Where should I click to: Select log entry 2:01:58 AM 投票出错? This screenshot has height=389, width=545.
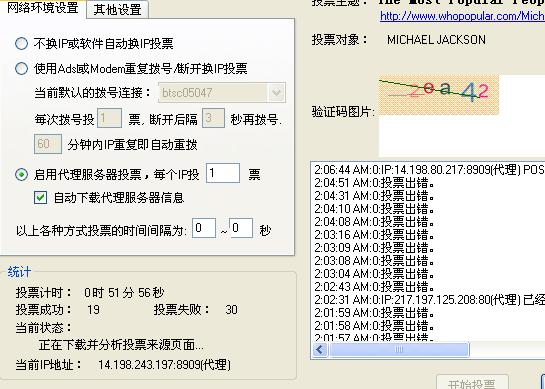[x=374, y=325]
